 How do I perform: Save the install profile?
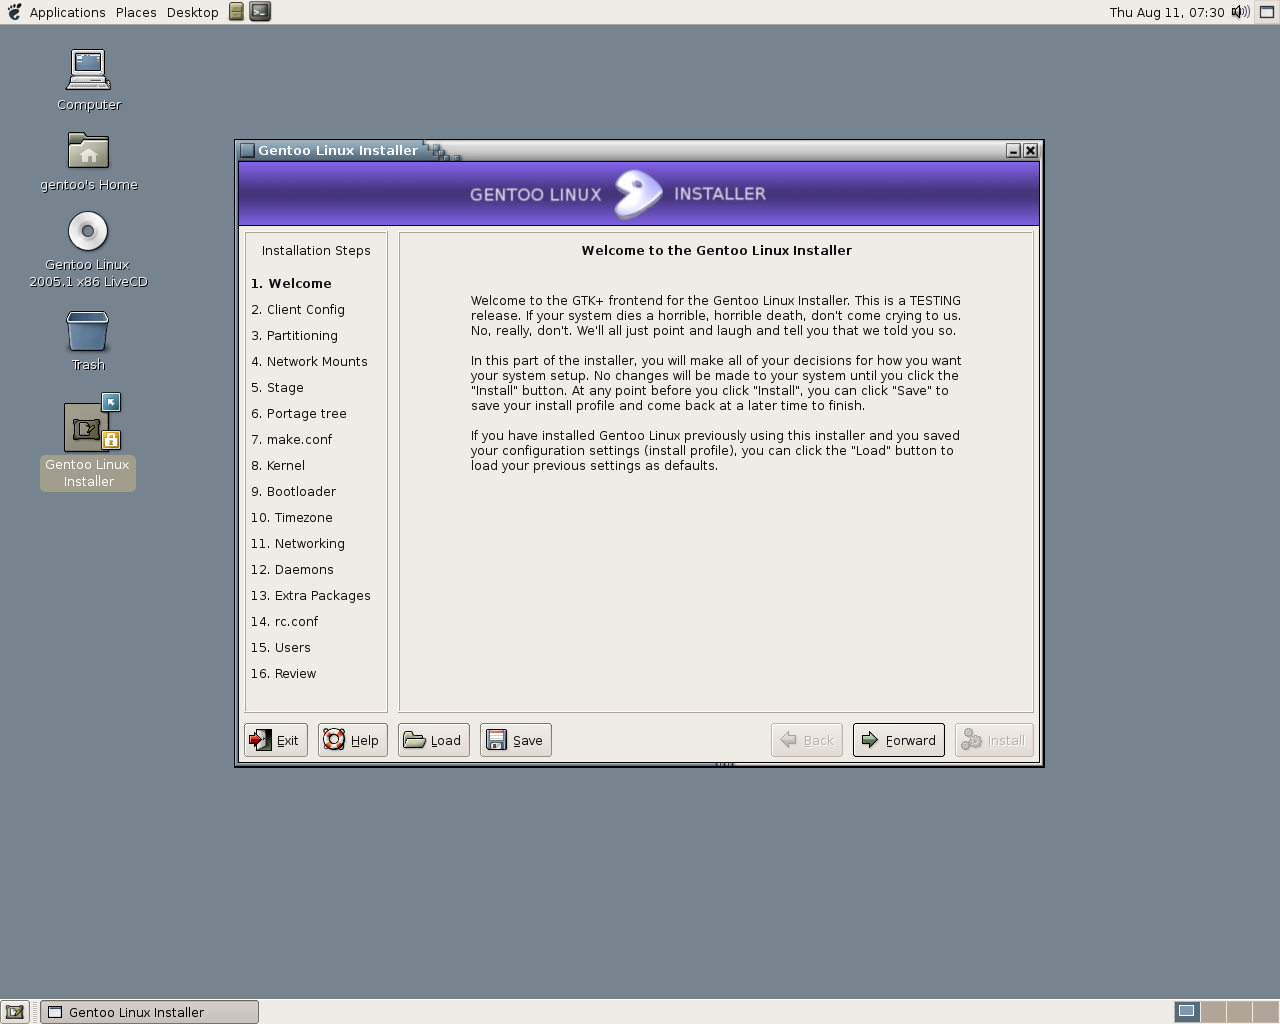516,740
